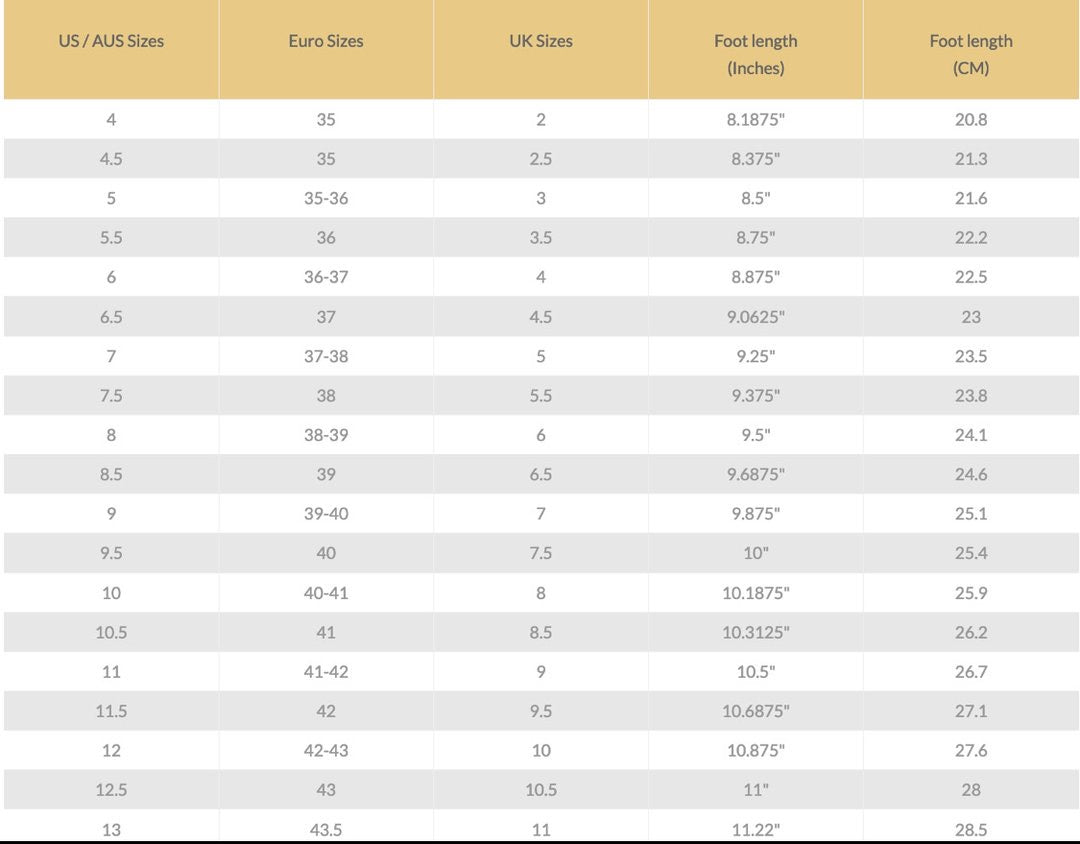Select the 8.1875" foot length cell

[756, 119]
